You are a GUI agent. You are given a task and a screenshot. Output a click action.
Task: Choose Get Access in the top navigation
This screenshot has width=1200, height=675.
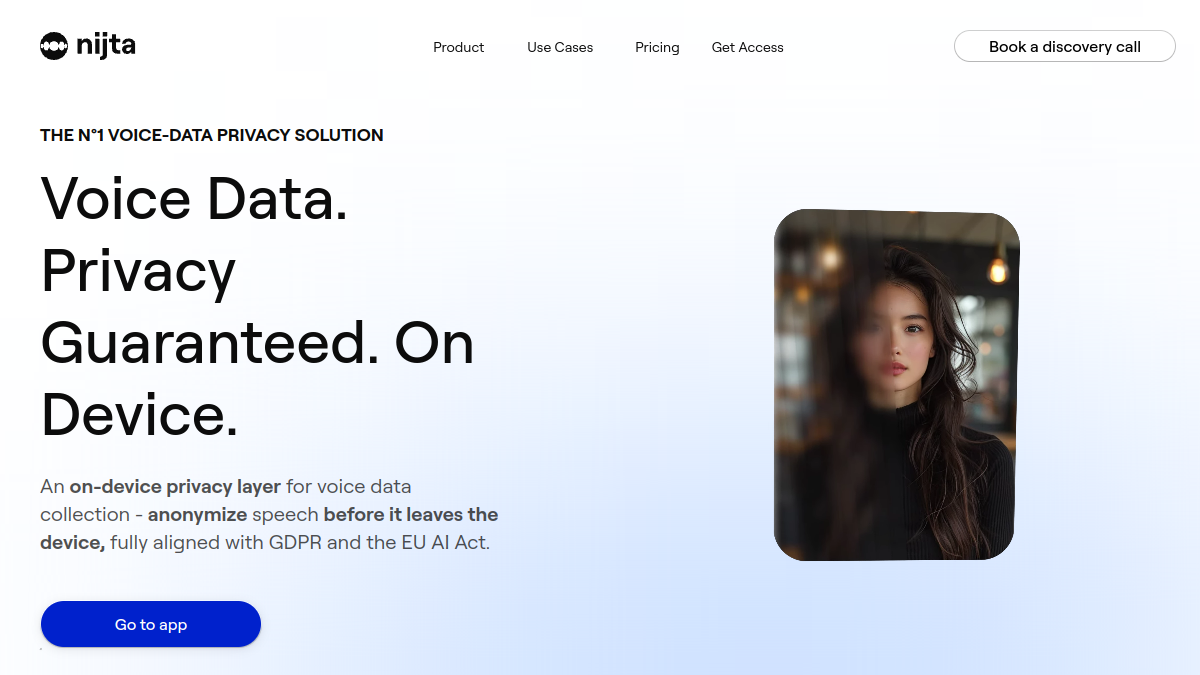click(x=748, y=47)
